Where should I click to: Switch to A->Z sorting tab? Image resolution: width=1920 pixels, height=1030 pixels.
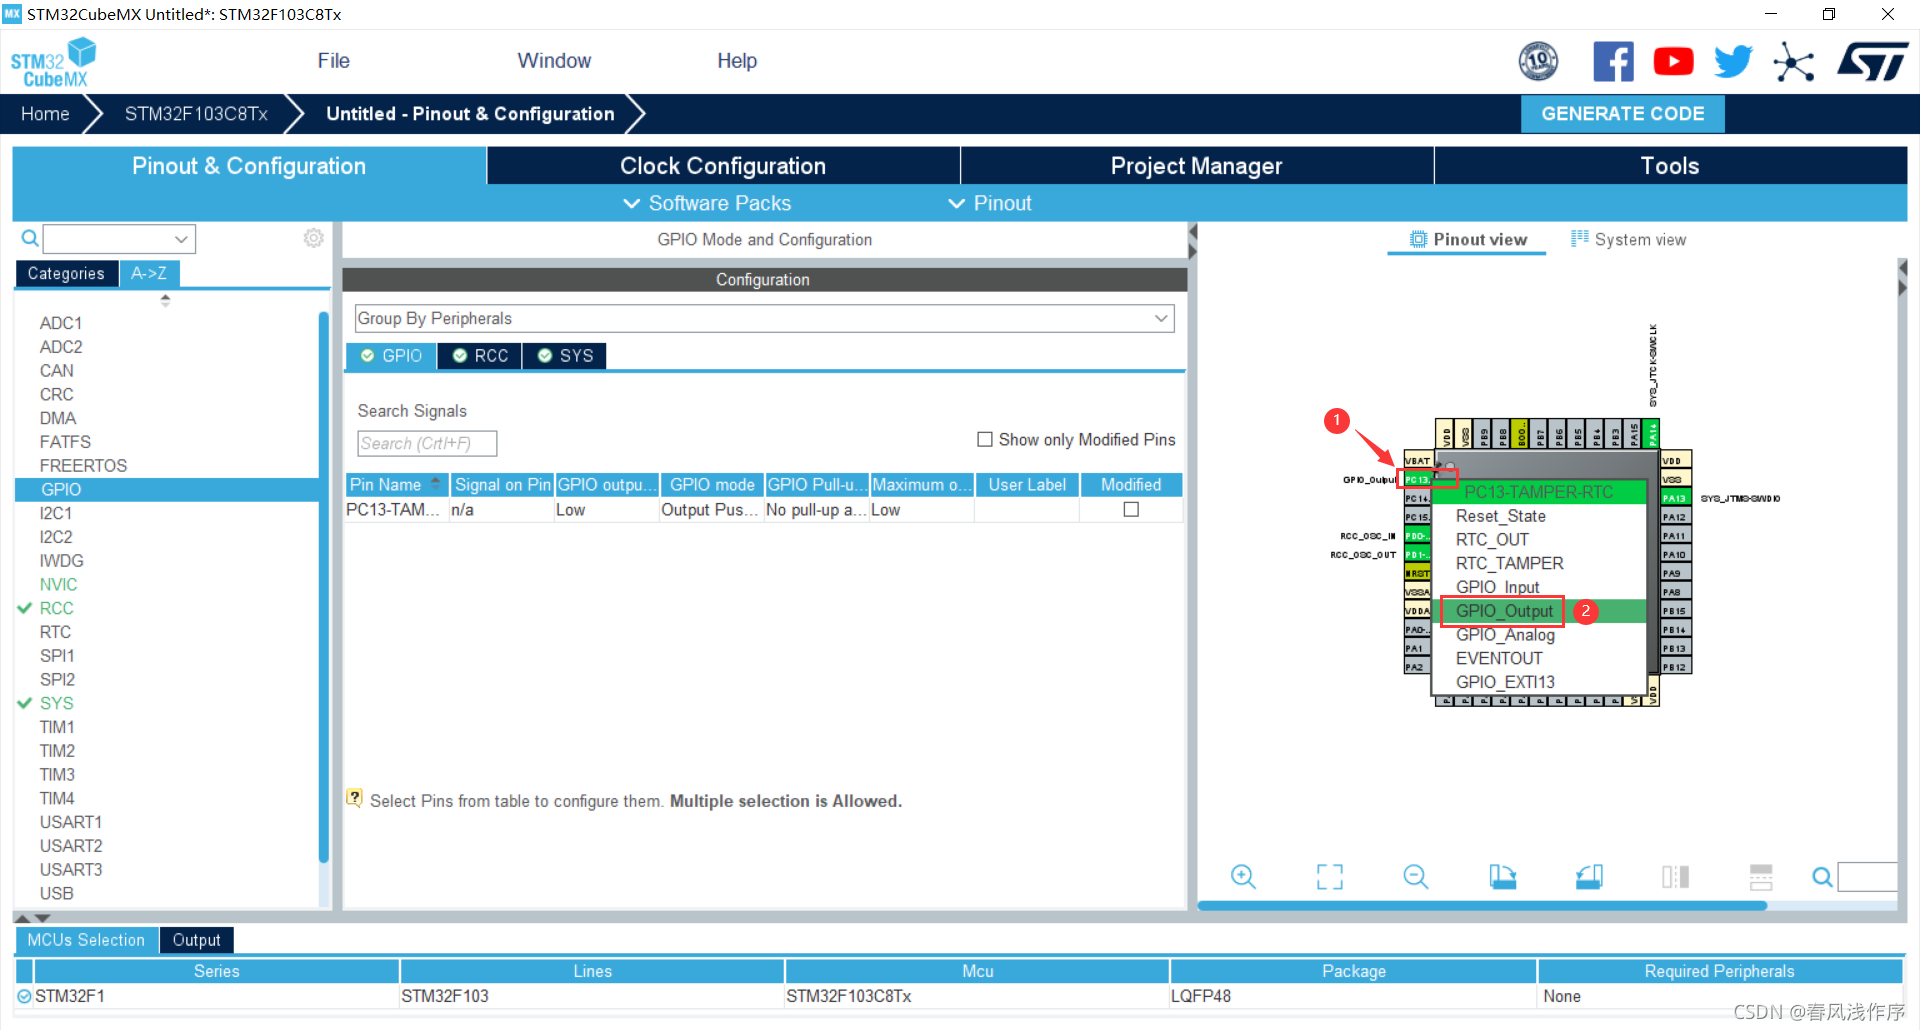click(149, 273)
